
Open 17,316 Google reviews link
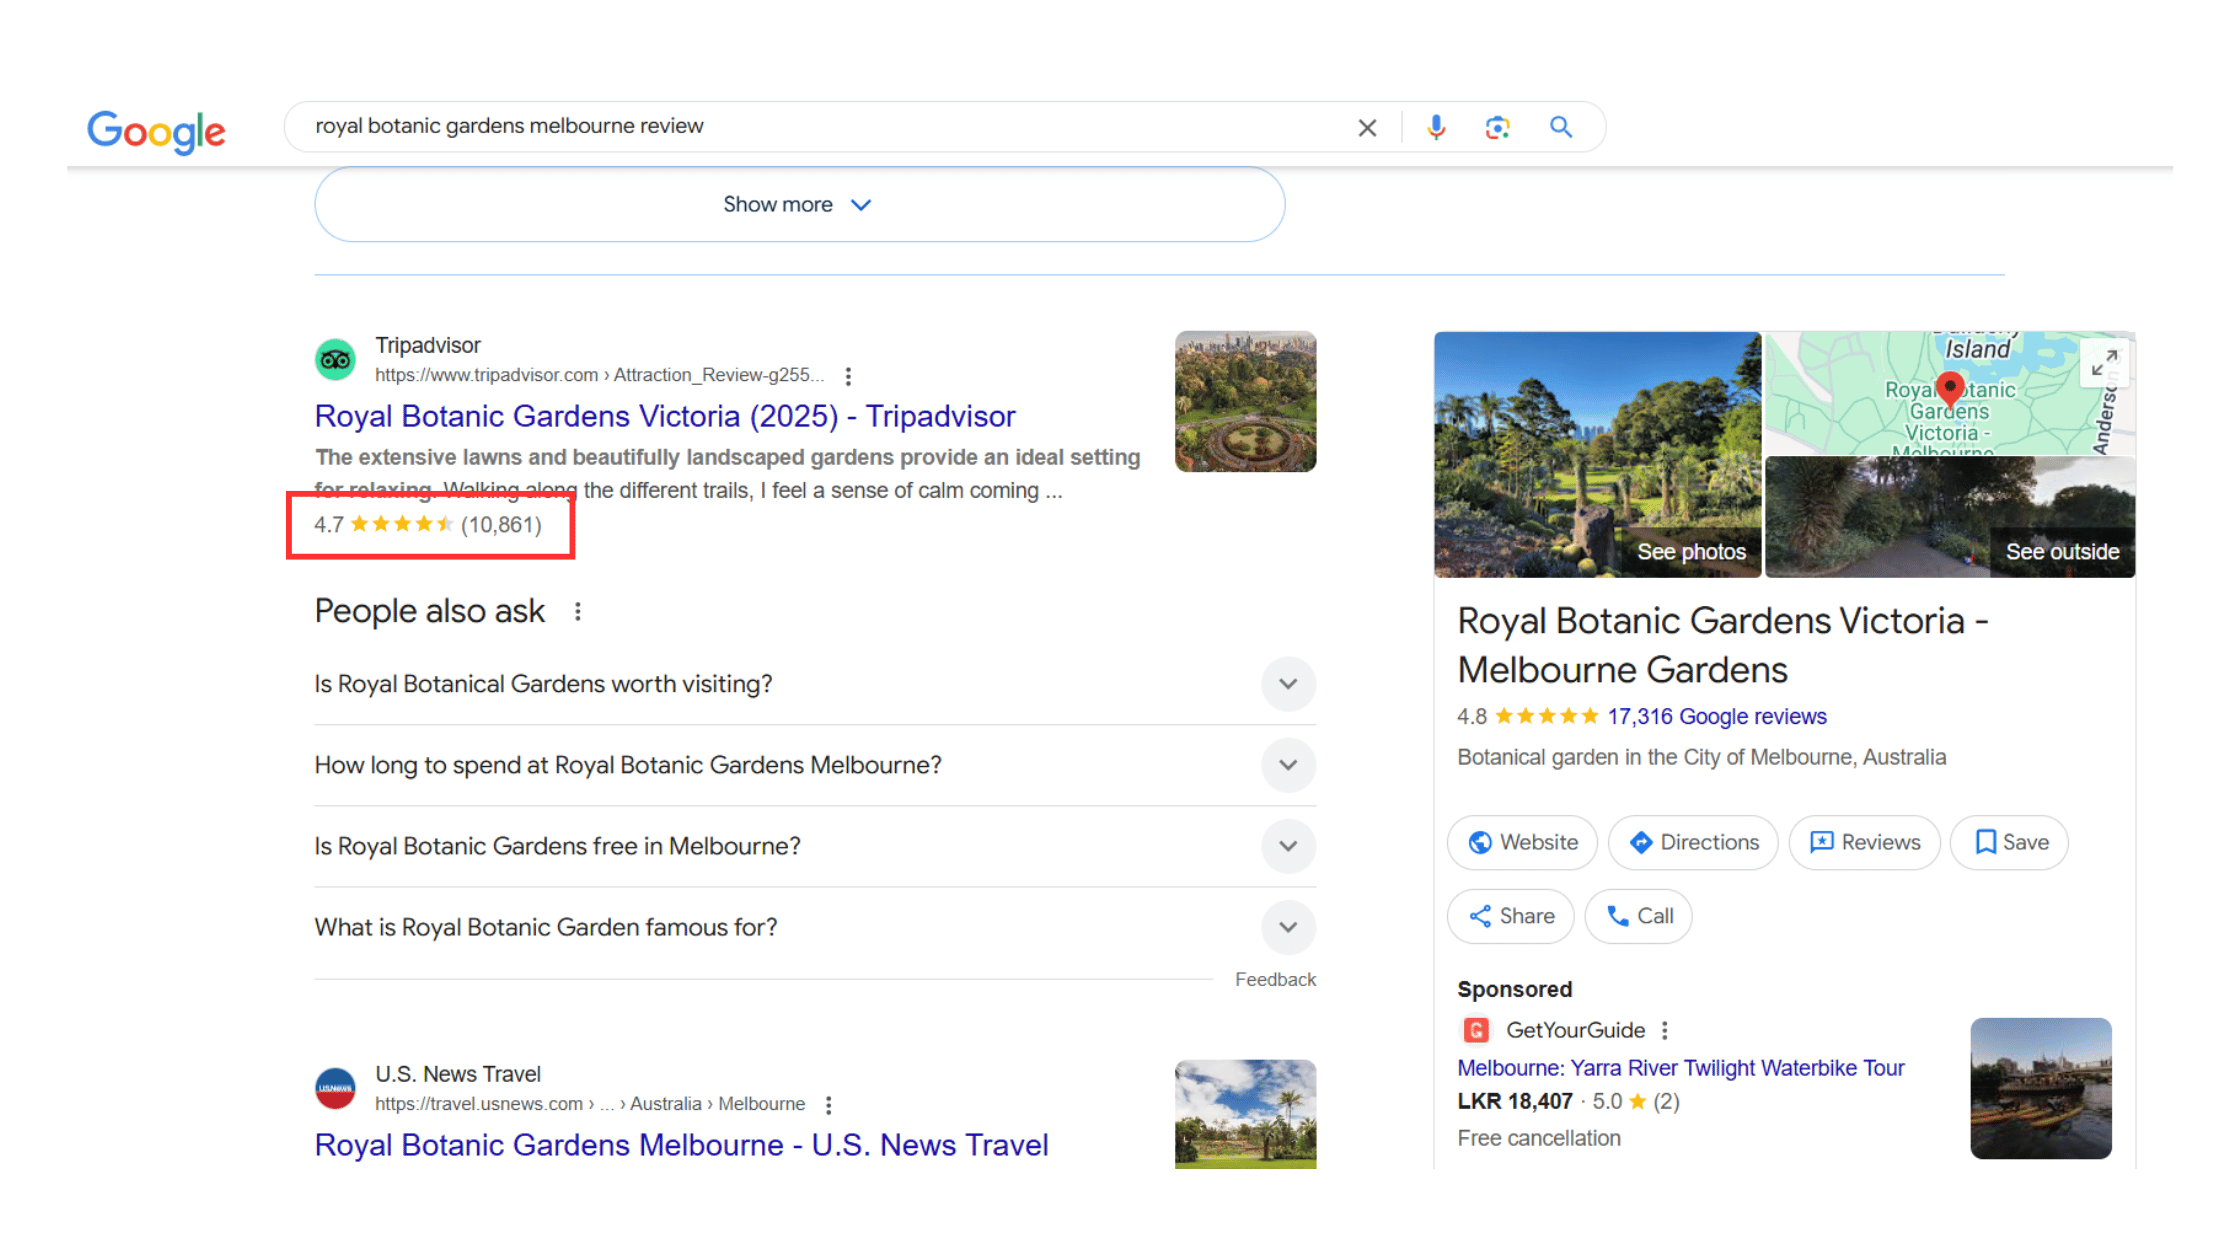point(1716,717)
